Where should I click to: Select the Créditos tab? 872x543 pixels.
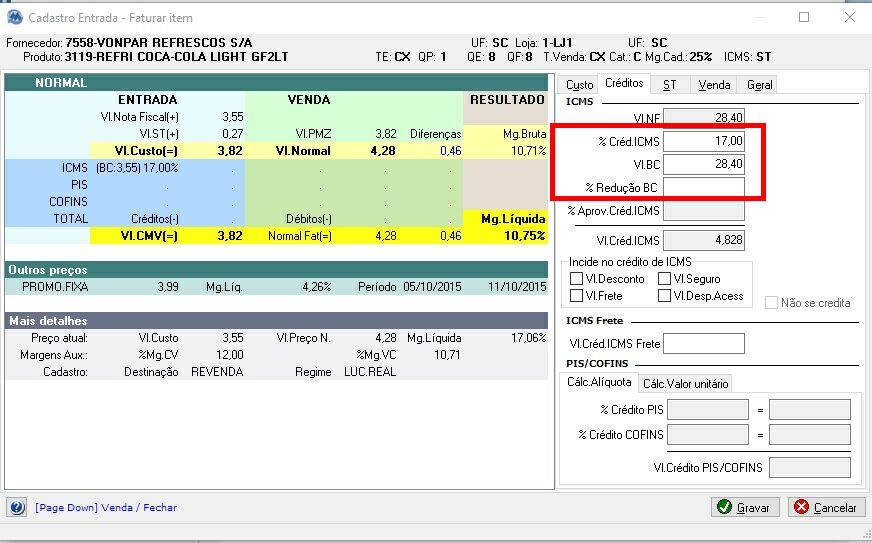coord(624,83)
